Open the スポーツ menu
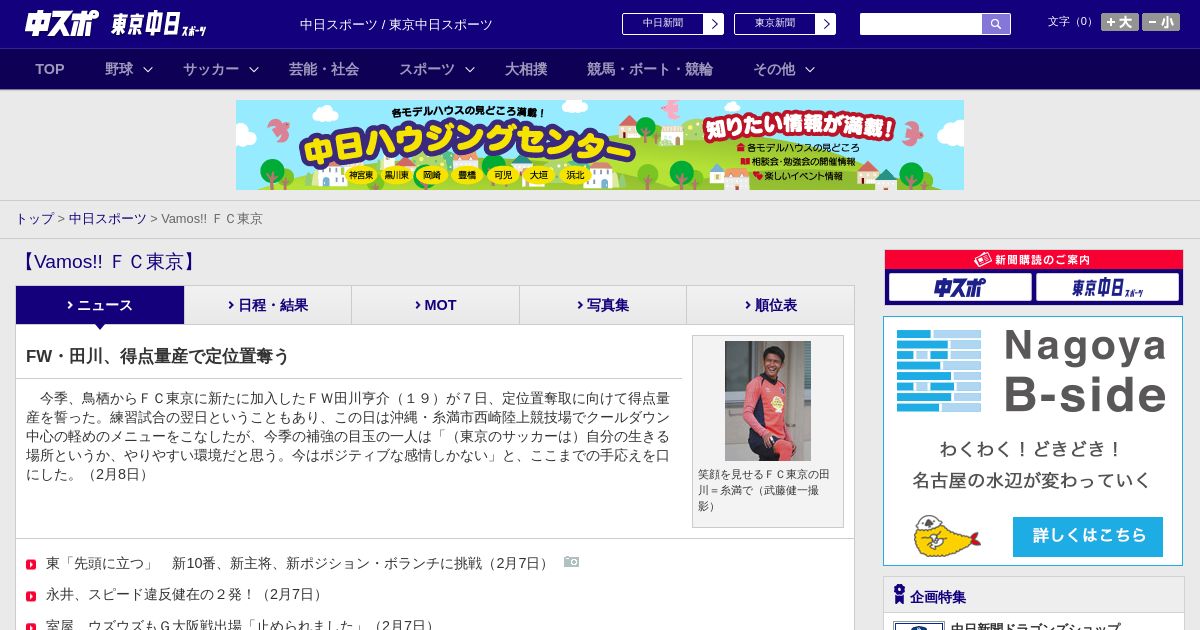Image resolution: width=1200 pixels, height=630 pixels. tap(427, 69)
